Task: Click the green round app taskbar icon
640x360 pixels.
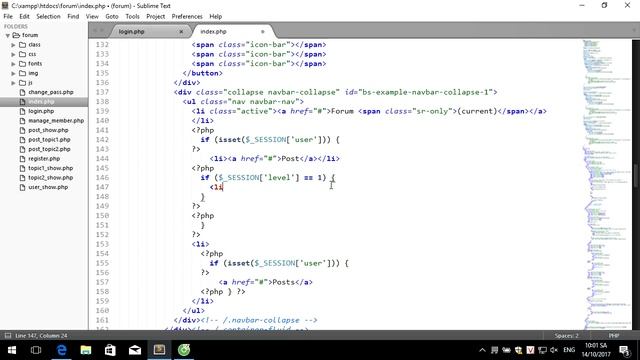Action: (x=184, y=350)
